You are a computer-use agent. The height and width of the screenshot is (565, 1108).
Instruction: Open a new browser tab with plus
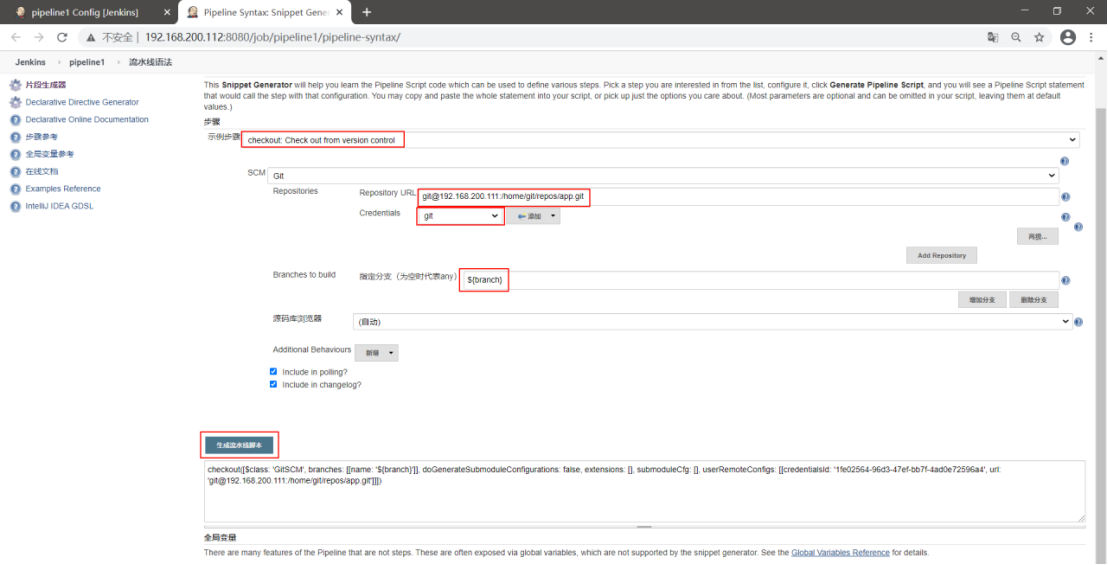[367, 12]
